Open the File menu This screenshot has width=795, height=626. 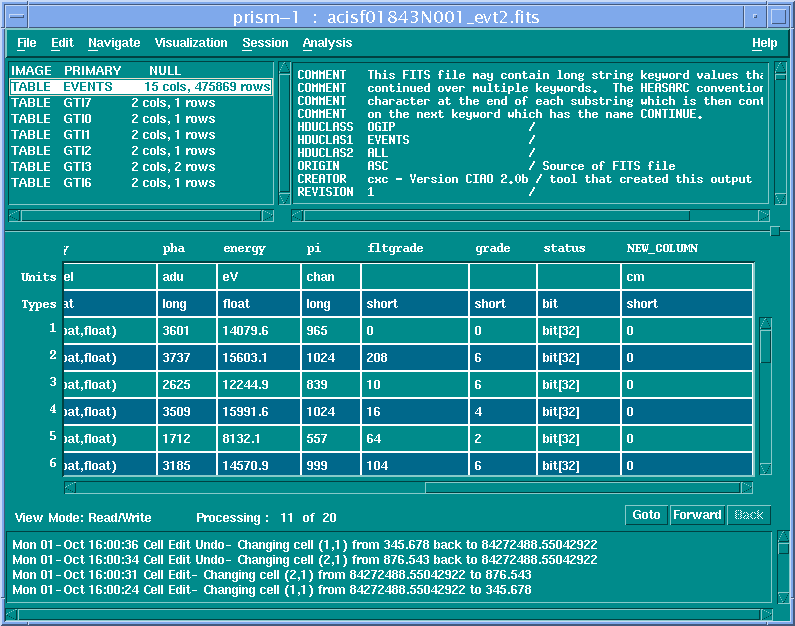click(27, 43)
